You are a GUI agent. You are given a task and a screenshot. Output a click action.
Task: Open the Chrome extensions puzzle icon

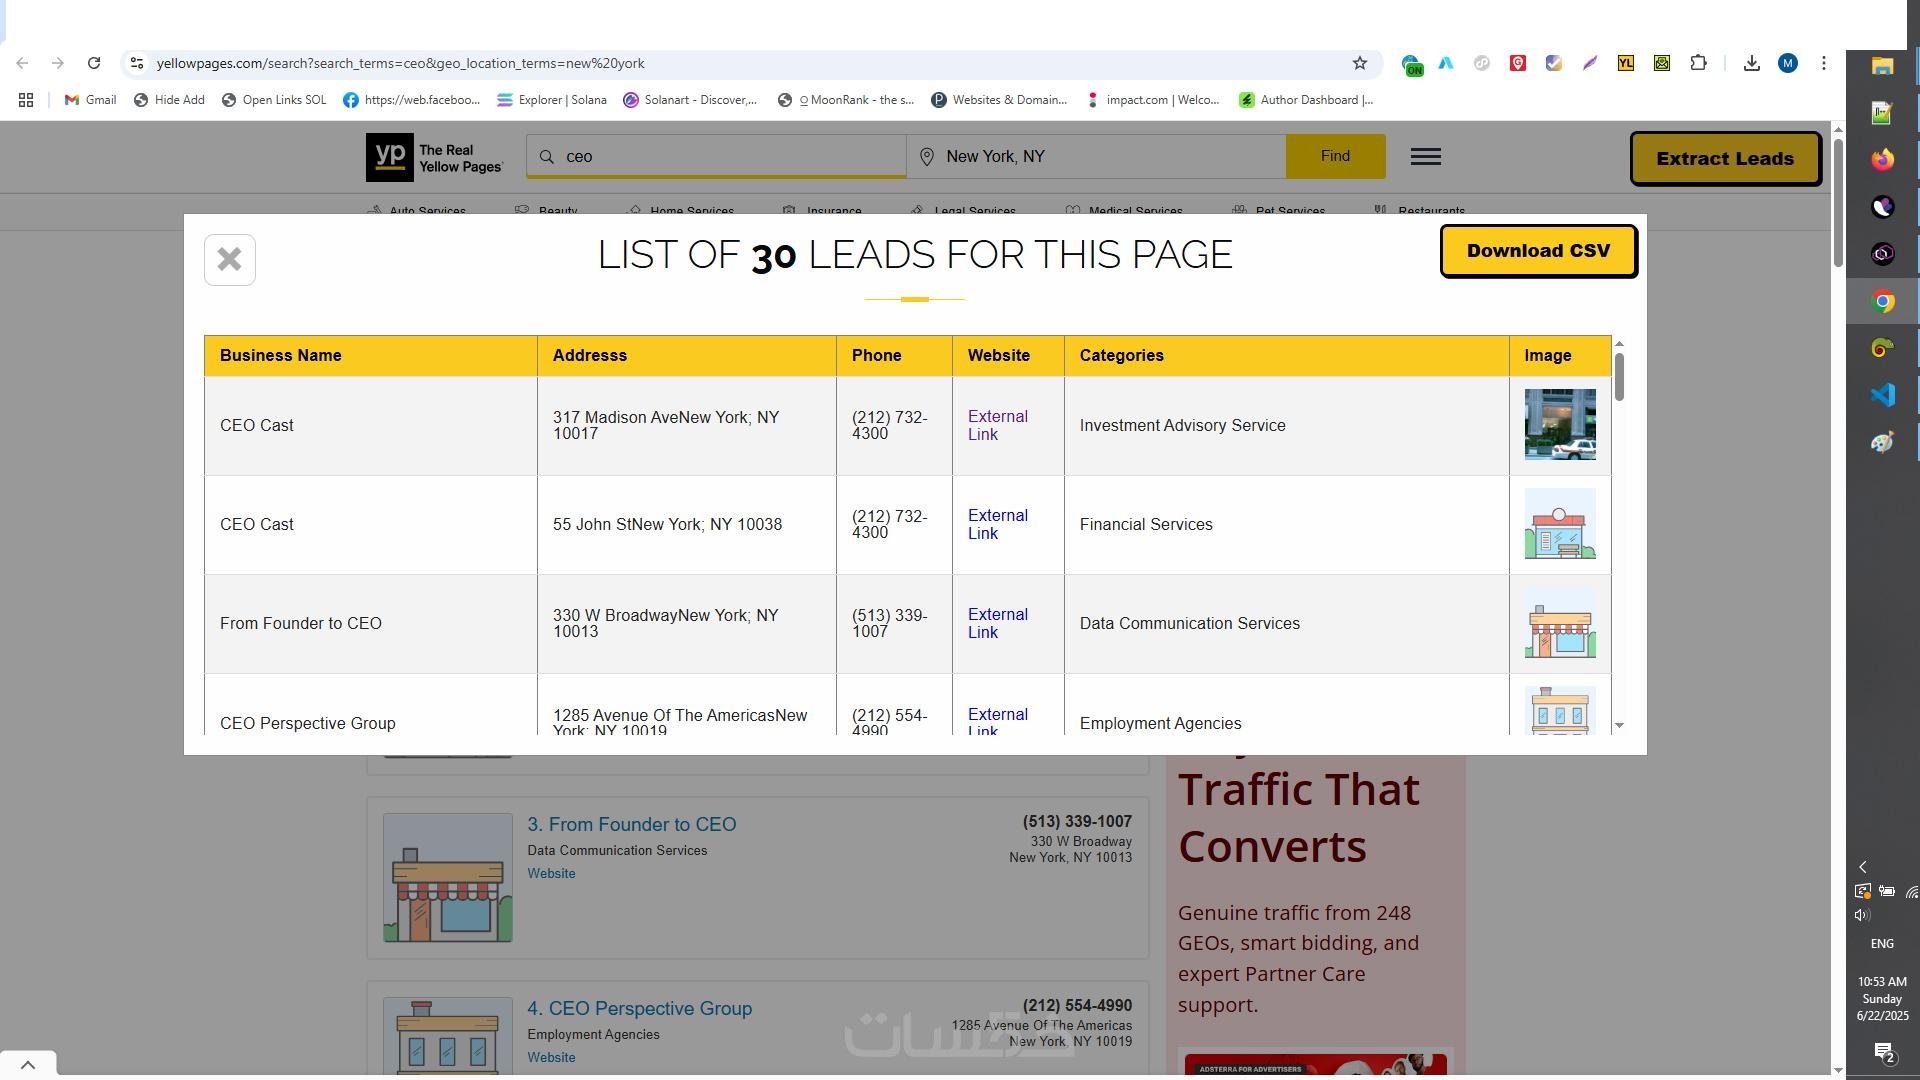click(x=1698, y=63)
